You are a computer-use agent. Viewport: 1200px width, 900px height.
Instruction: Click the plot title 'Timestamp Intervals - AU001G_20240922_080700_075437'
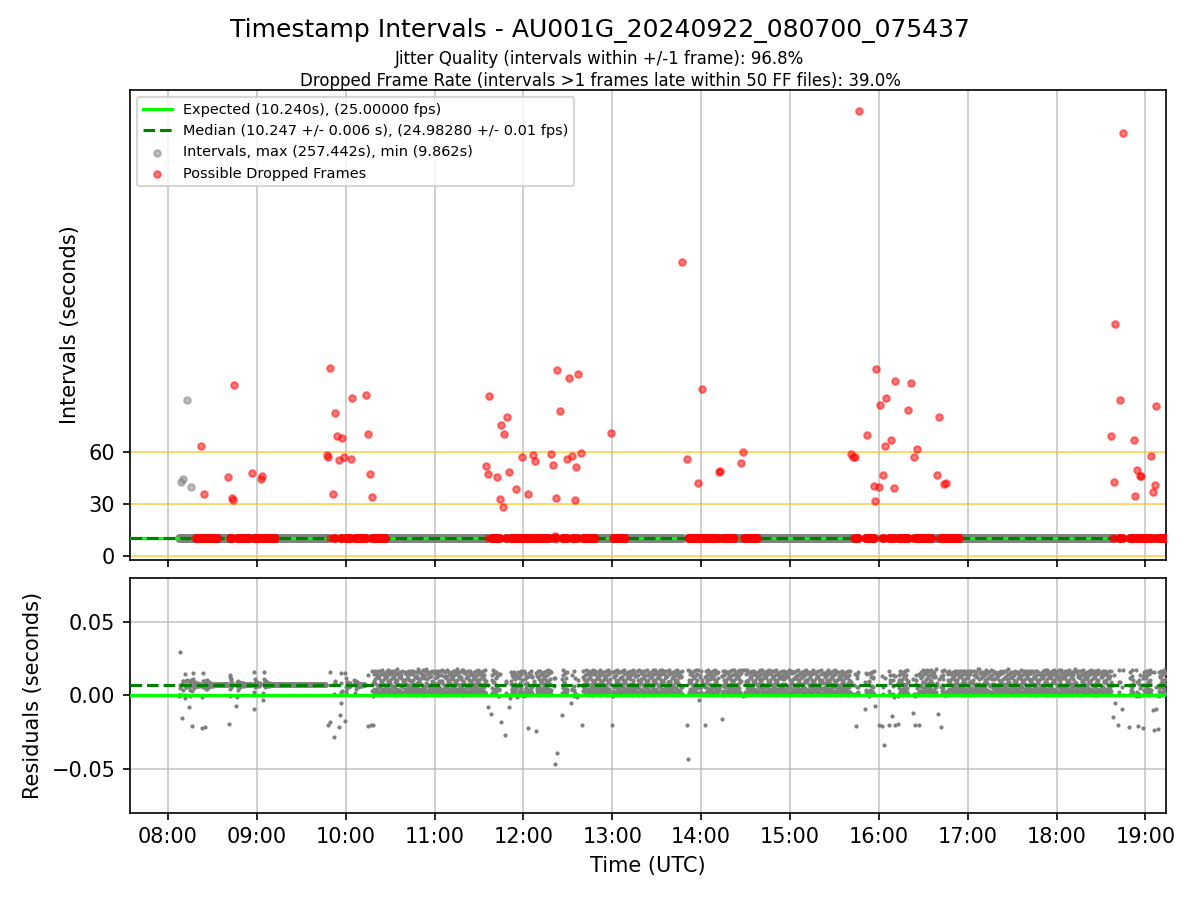[600, 29]
